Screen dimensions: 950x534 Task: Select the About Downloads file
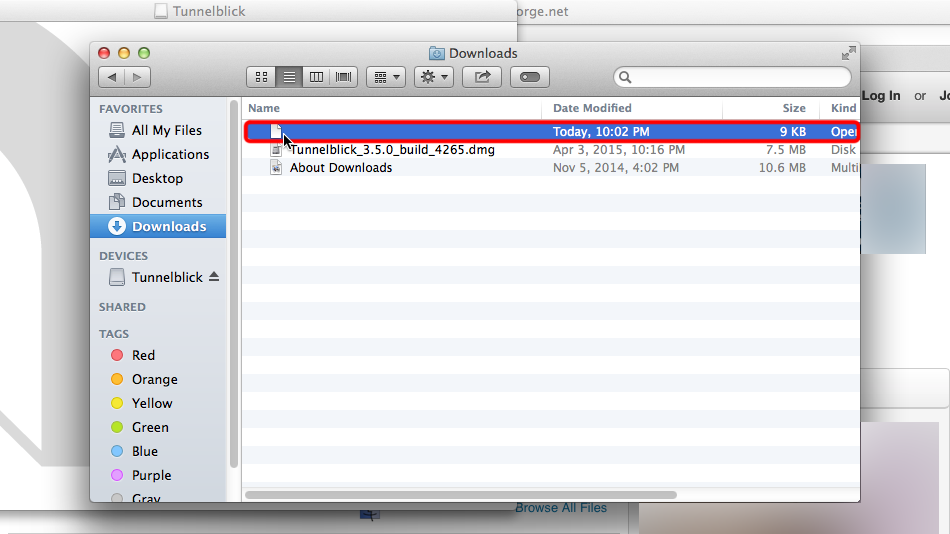tap(340, 168)
